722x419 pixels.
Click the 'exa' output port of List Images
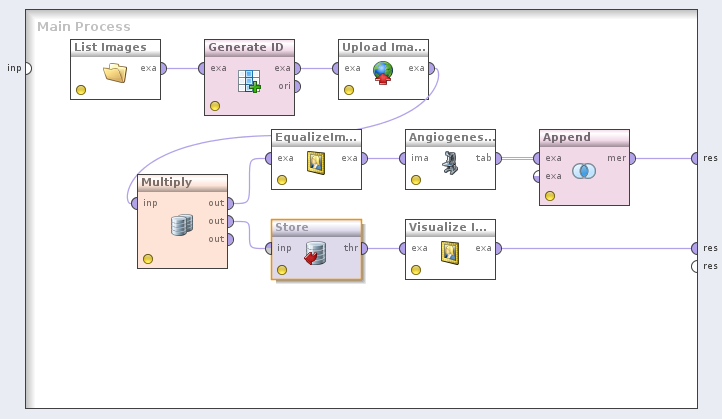pos(163,68)
